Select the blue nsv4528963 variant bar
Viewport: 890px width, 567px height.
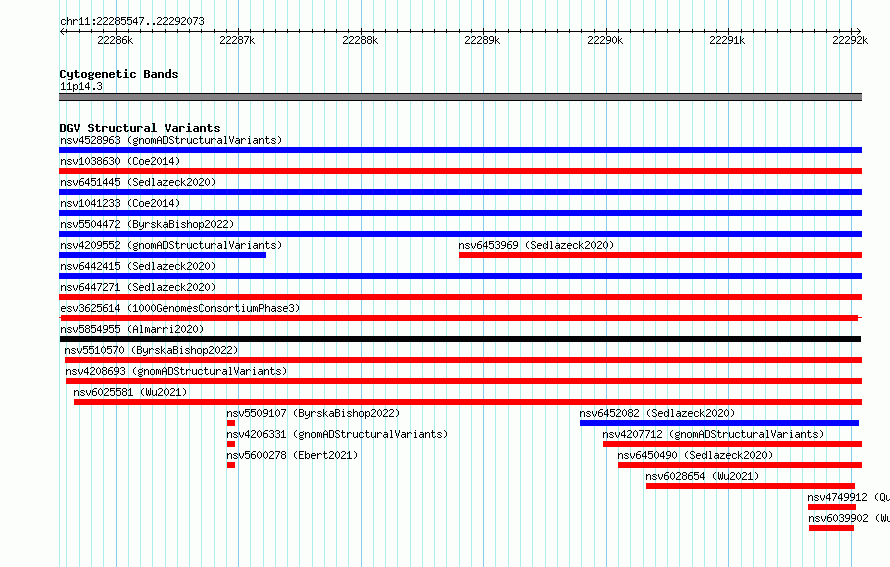click(460, 150)
